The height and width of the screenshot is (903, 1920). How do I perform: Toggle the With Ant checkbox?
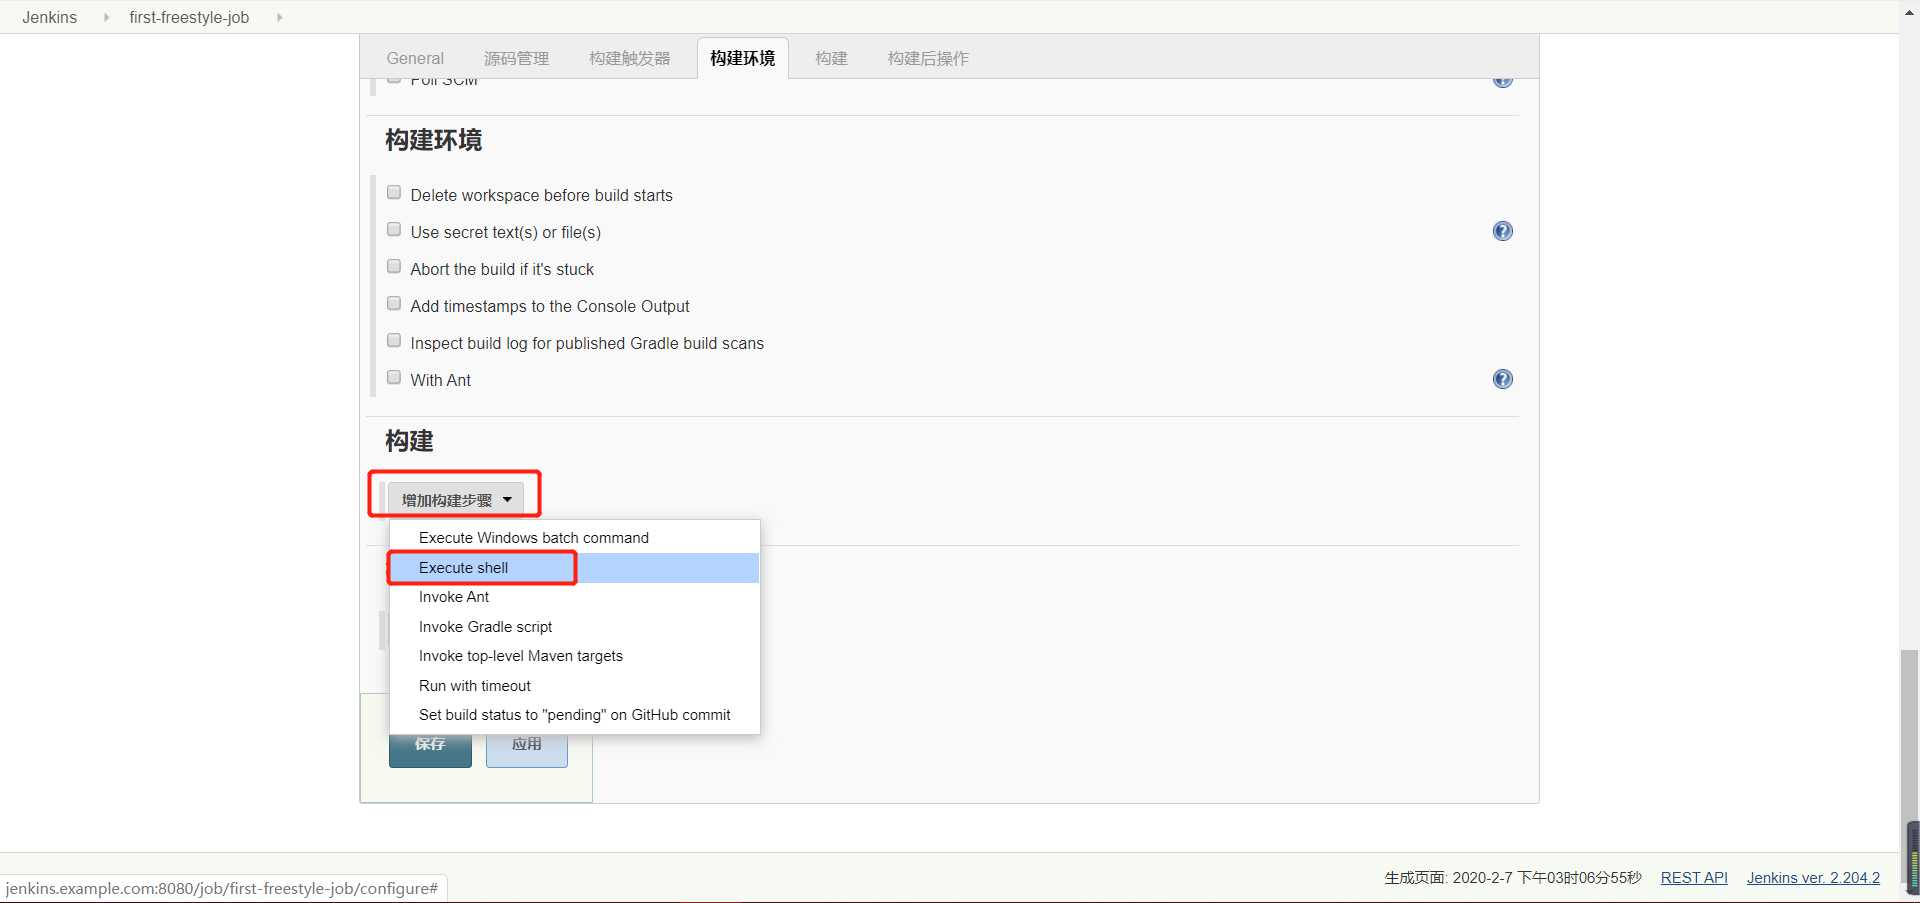coord(394,378)
